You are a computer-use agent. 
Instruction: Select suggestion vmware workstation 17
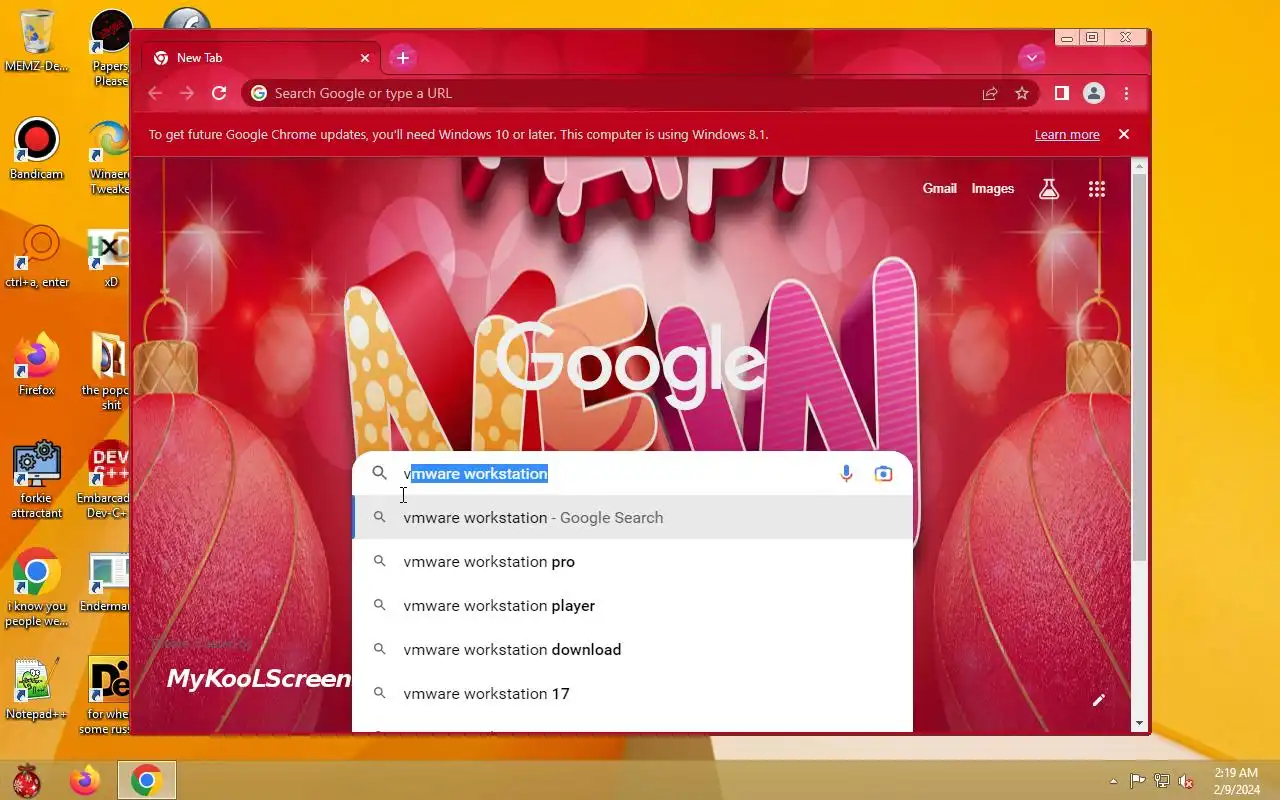(x=632, y=694)
